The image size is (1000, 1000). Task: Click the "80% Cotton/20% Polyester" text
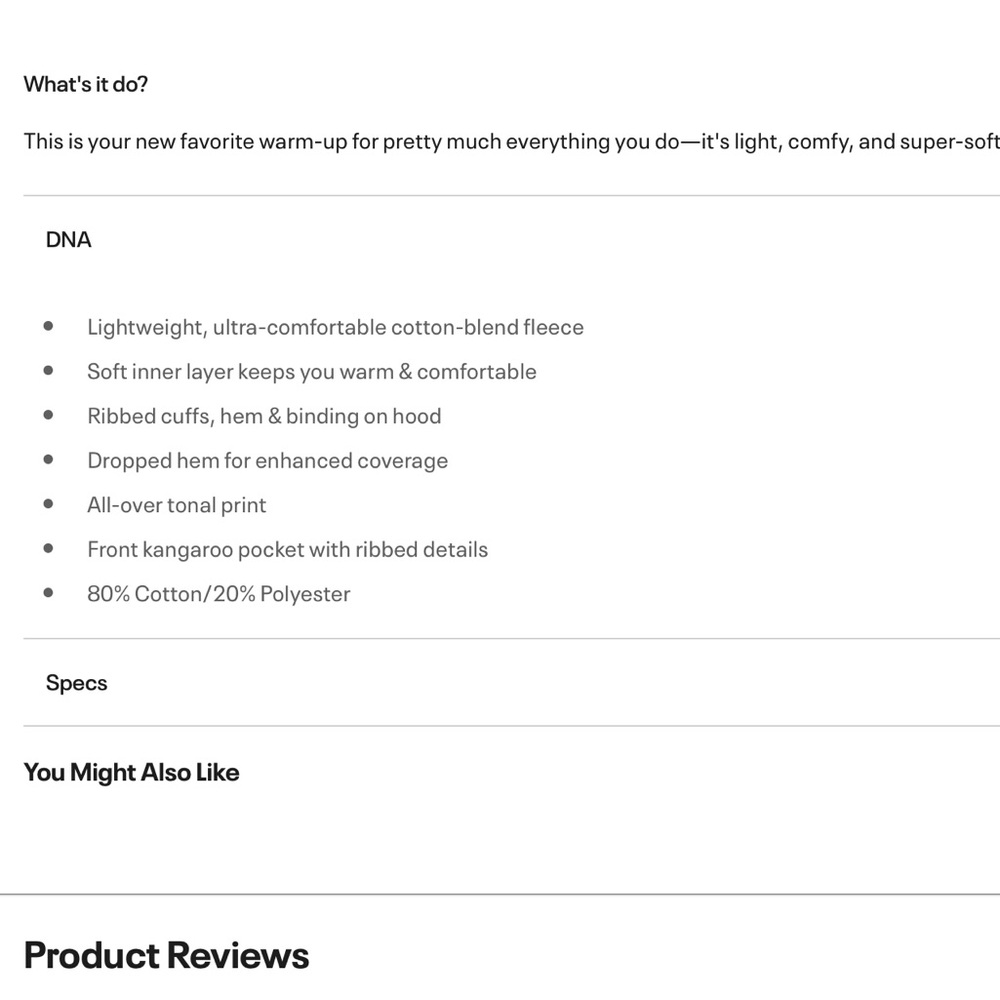coord(218,594)
